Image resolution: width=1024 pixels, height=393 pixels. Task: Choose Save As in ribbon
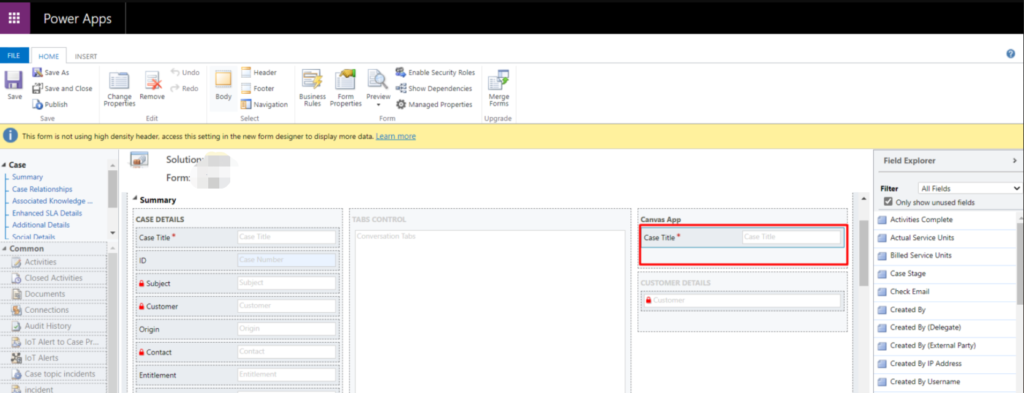tap(50, 72)
